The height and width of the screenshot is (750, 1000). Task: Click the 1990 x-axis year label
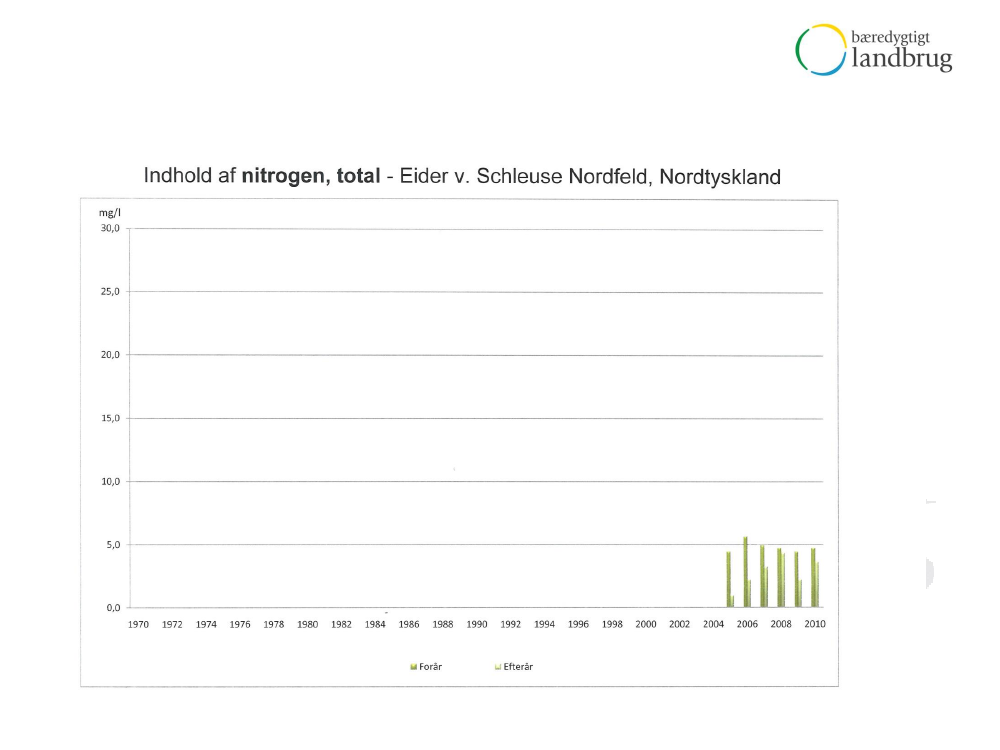(x=477, y=625)
